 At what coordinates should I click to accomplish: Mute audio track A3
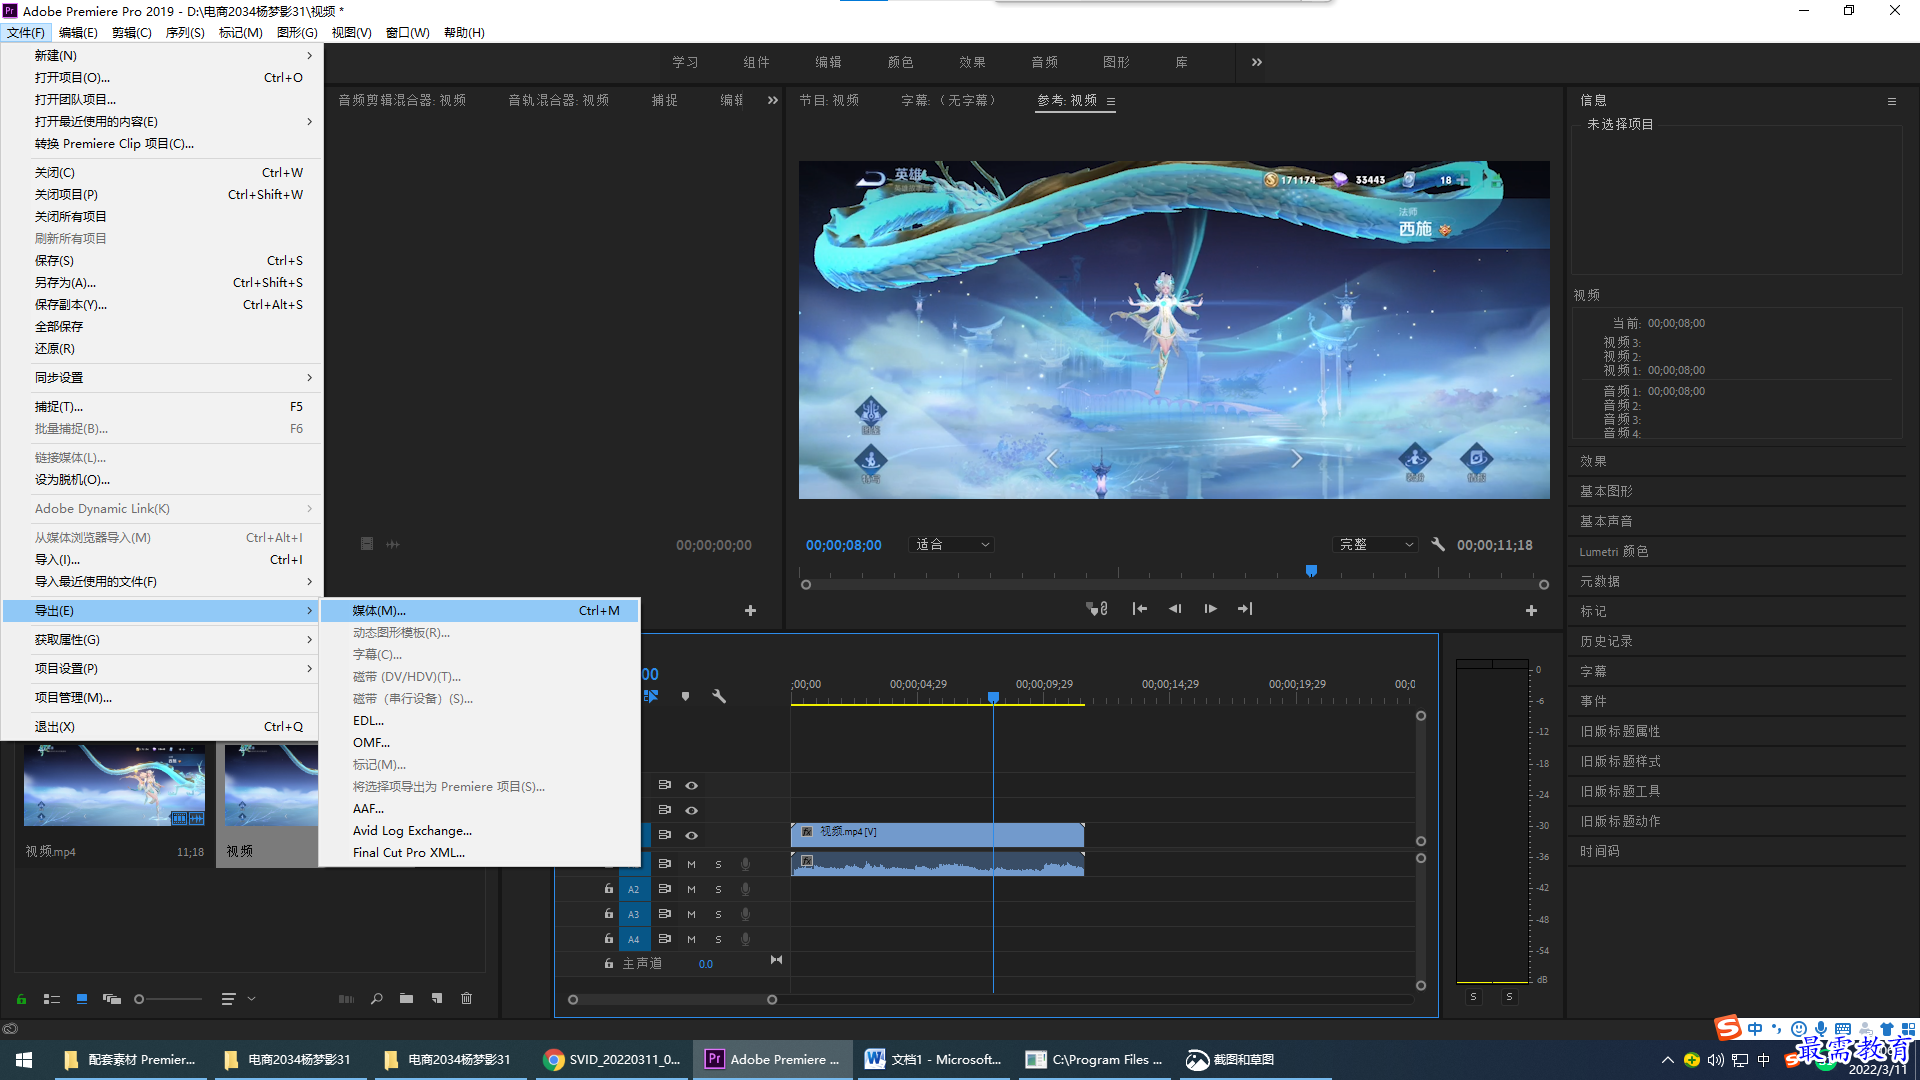[x=691, y=914]
